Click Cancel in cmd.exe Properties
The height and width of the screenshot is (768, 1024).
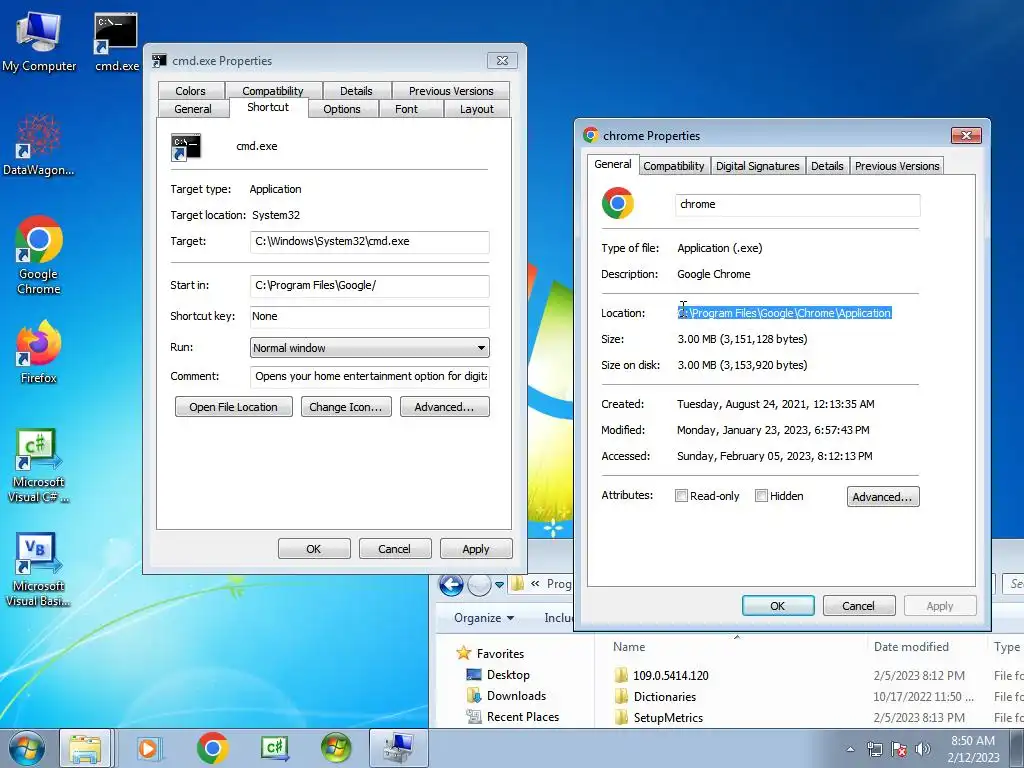pyautogui.click(x=394, y=549)
